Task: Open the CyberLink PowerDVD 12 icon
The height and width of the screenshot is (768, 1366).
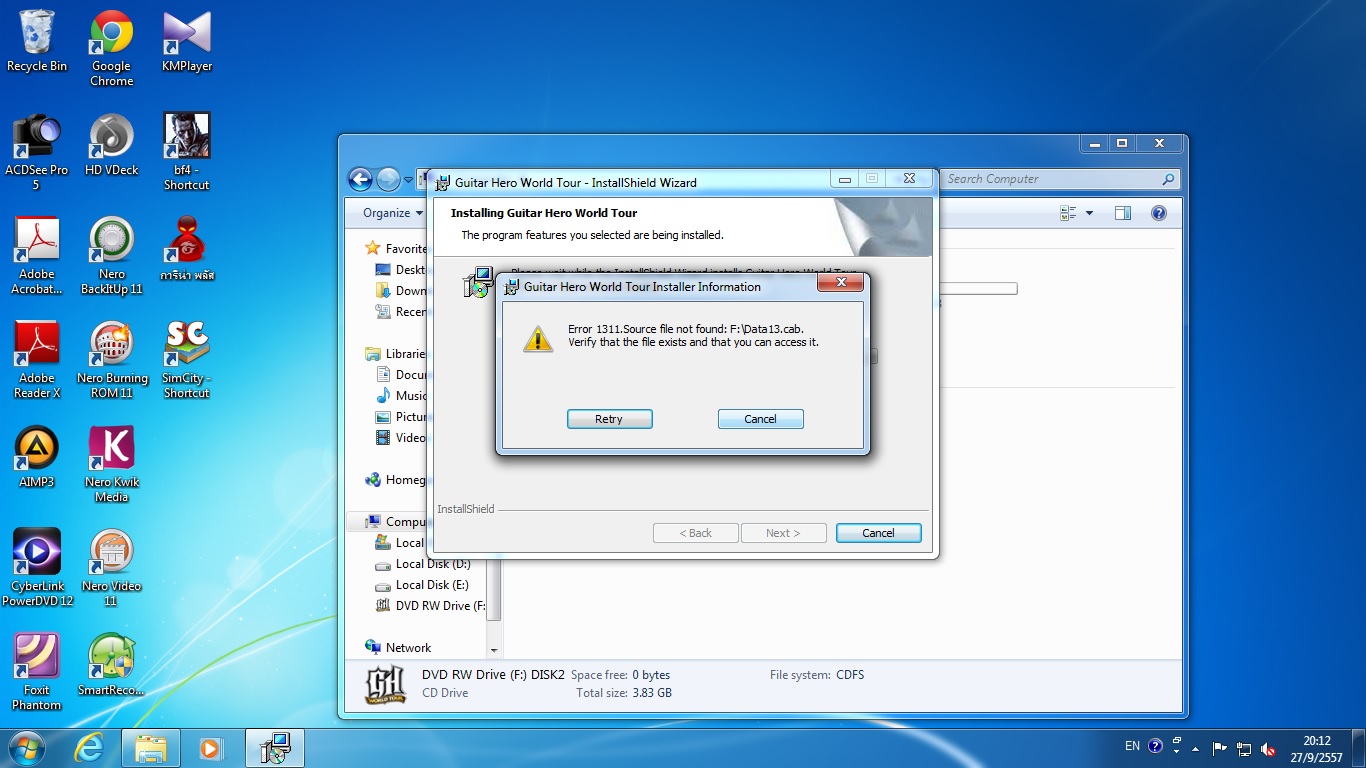Action: click(37, 556)
